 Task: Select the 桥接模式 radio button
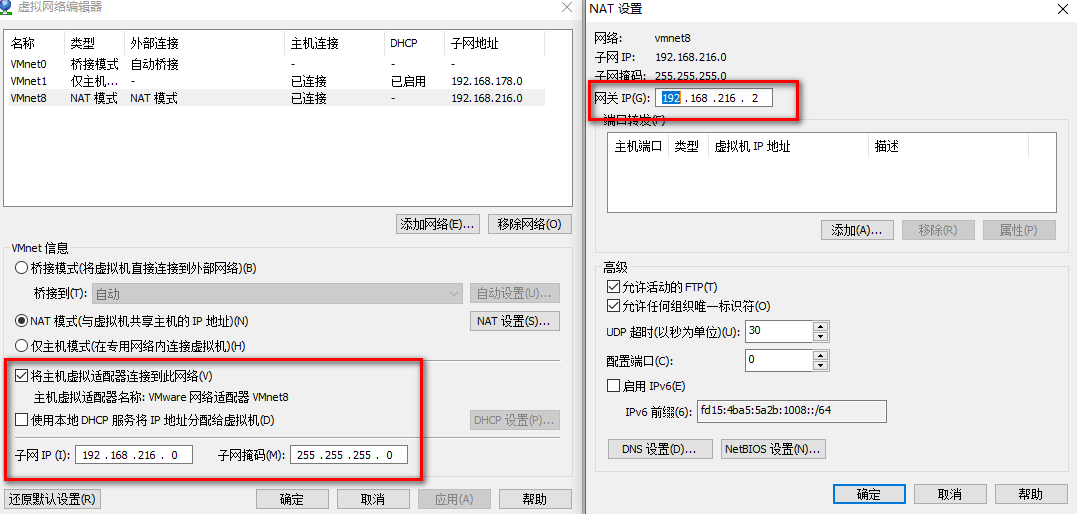coord(22,268)
